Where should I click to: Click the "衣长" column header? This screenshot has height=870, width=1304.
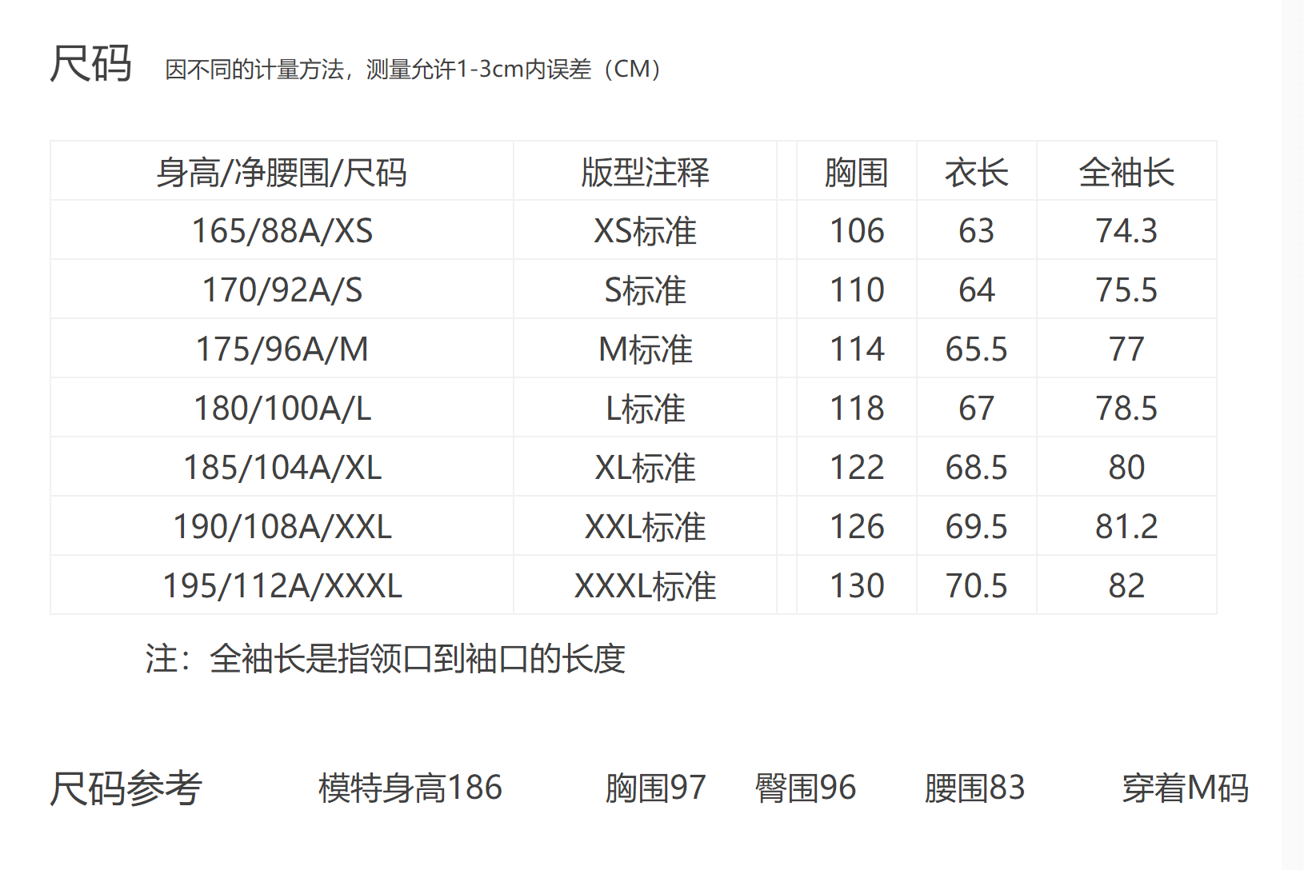(x=976, y=173)
